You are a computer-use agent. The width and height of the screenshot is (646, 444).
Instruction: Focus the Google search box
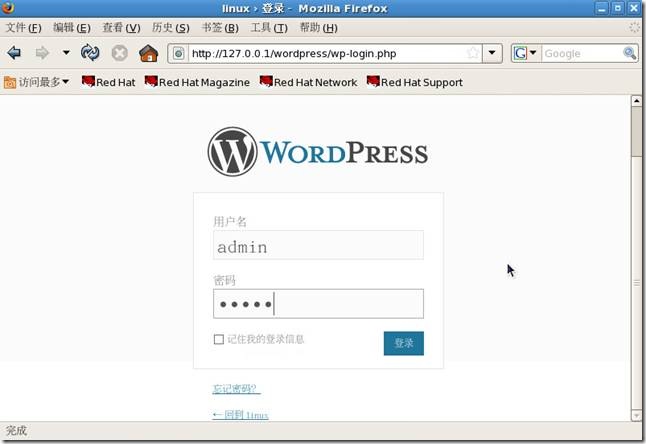pyautogui.click(x=582, y=54)
